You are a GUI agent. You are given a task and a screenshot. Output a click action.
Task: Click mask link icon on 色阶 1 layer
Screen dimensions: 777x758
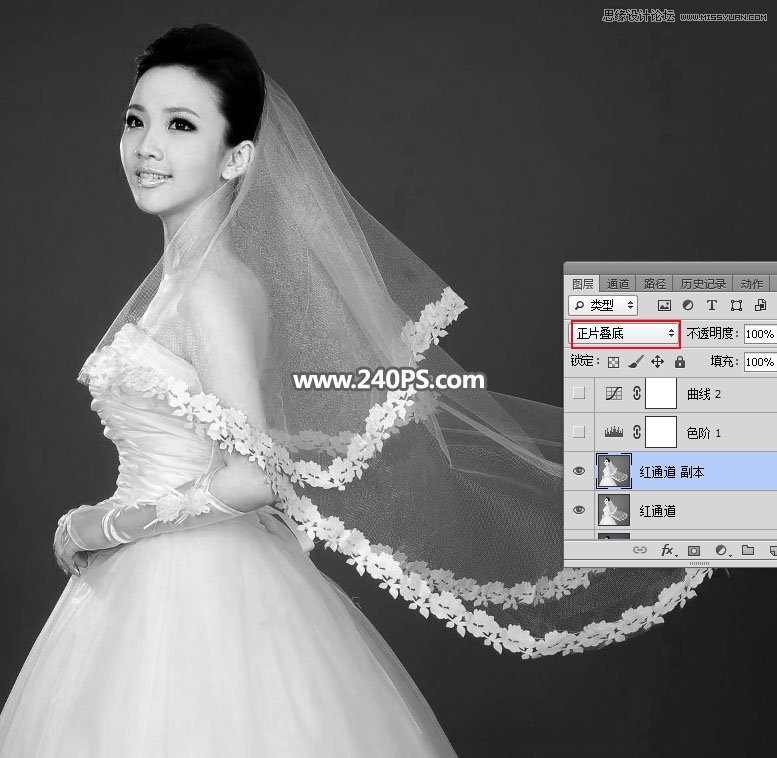pyautogui.click(x=637, y=432)
